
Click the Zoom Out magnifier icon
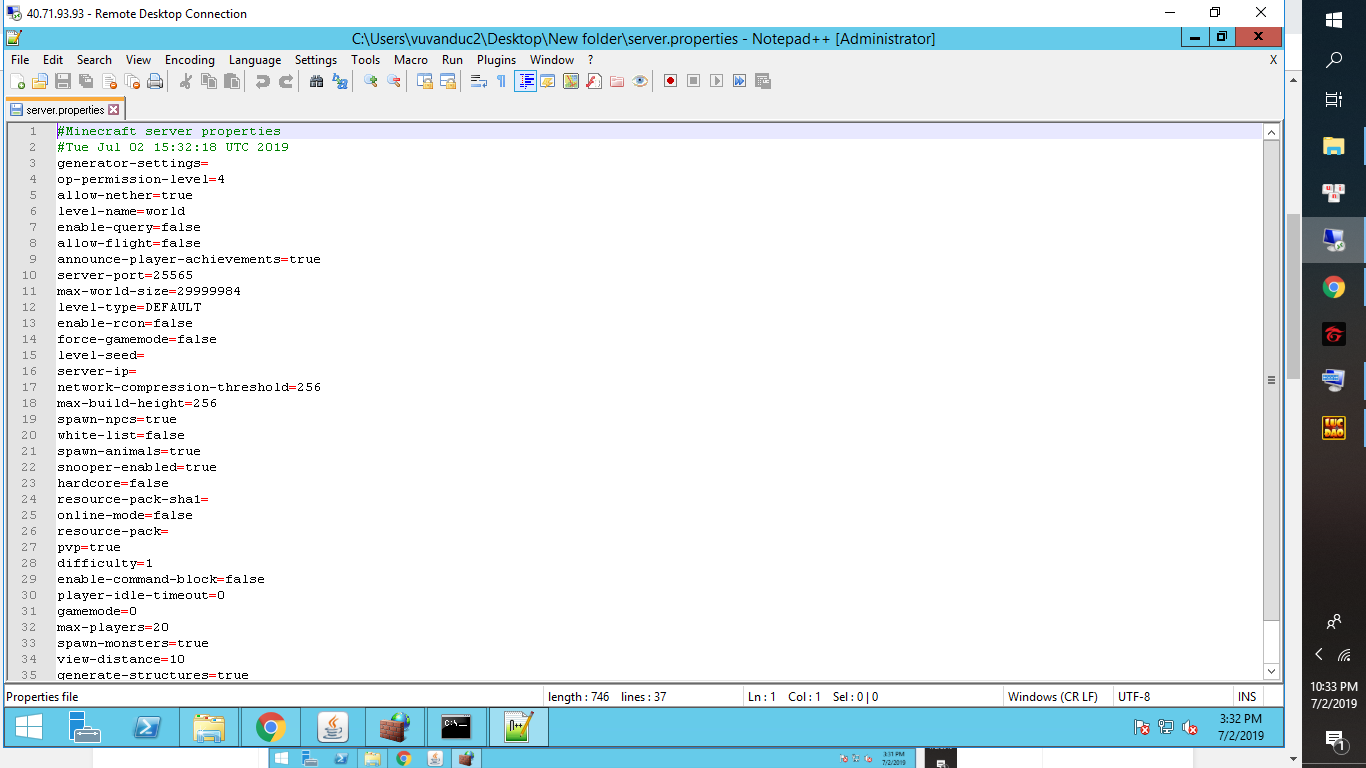[394, 81]
